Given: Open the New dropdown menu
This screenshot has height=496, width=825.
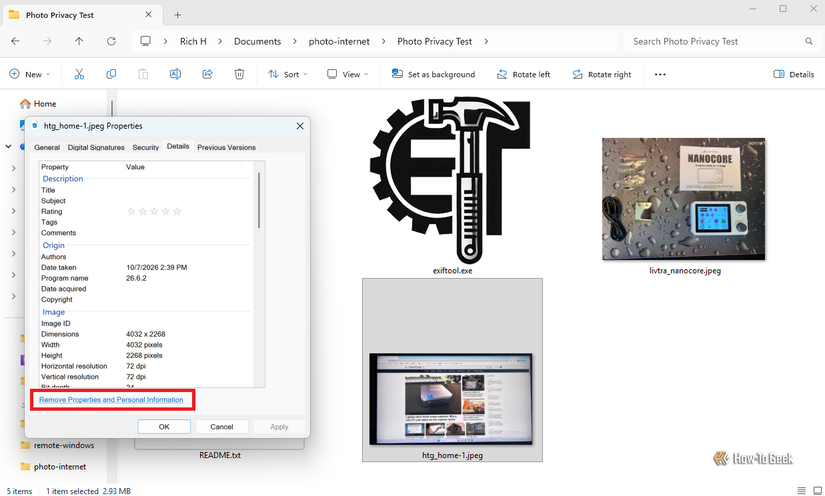Looking at the screenshot, I should pos(30,74).
